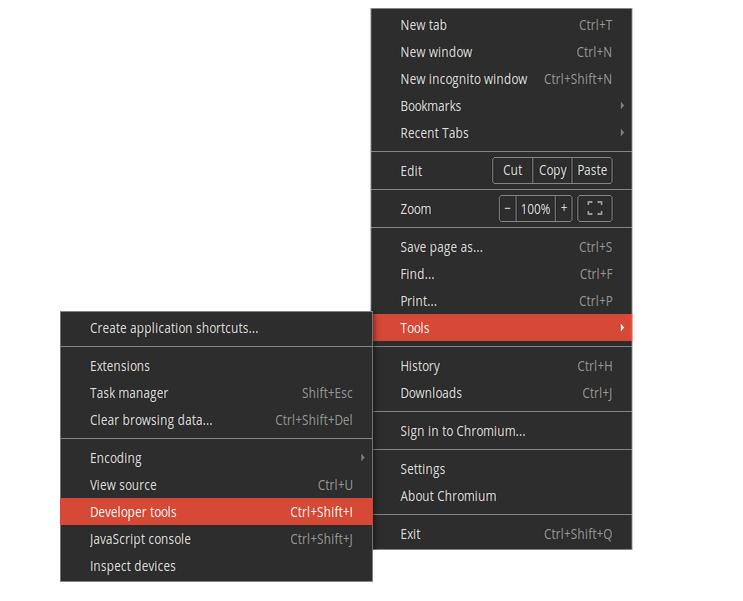The width and height of the screenshot is (743, 601).
Task: Click the Copy button
Action: [552, 171]
